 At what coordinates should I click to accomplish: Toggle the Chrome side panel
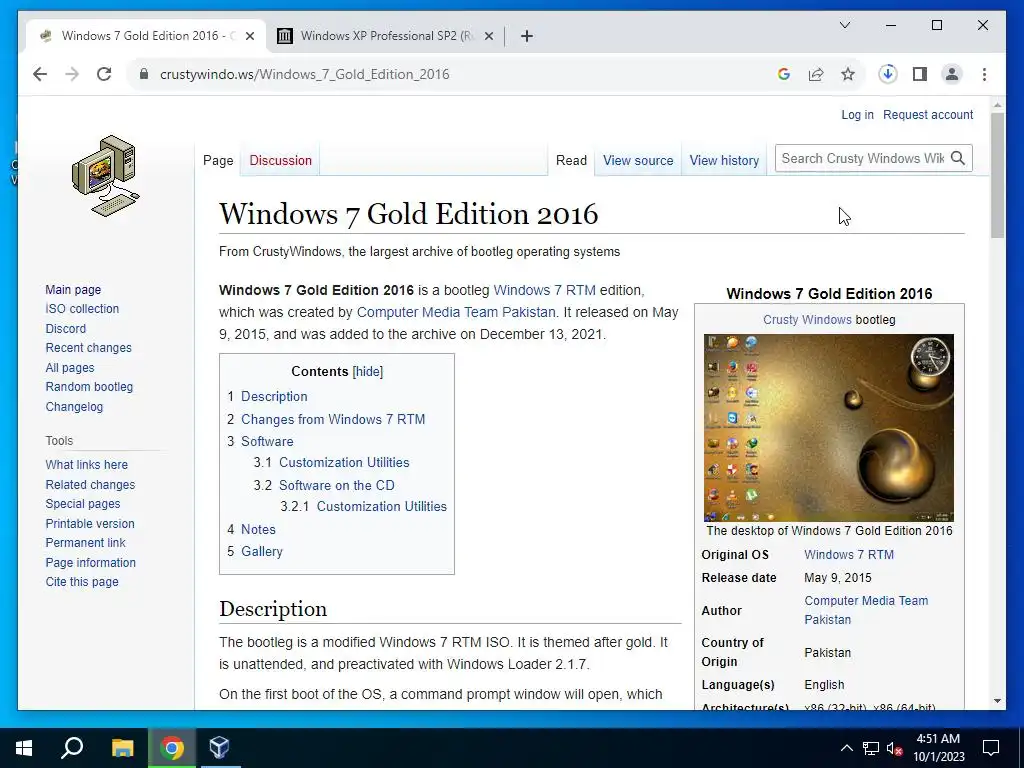920,74
